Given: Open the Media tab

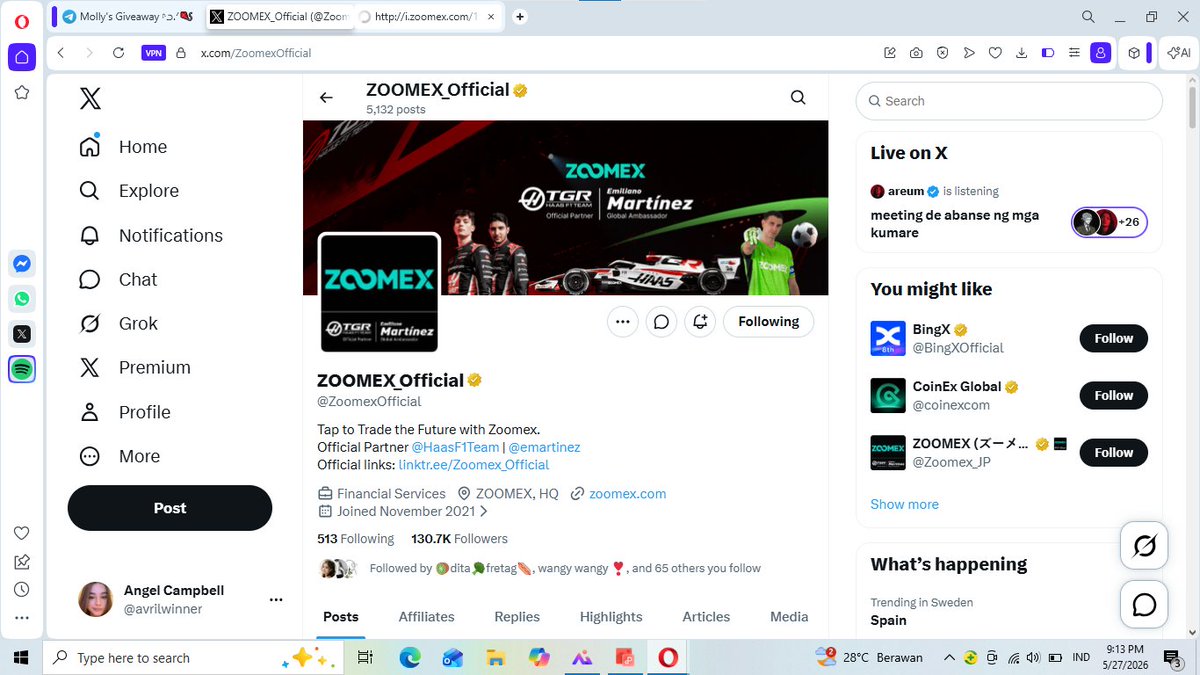Looking at the screenshot, I should (789, 617).
